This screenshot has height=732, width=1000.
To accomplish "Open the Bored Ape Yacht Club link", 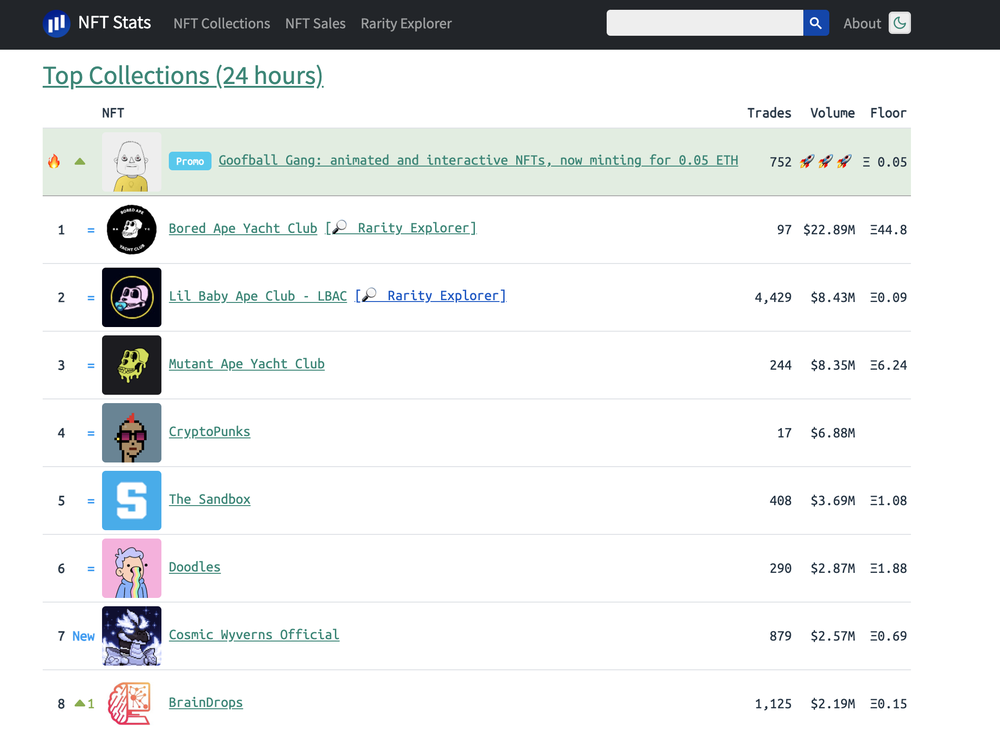I will click(x=243, y=228).
